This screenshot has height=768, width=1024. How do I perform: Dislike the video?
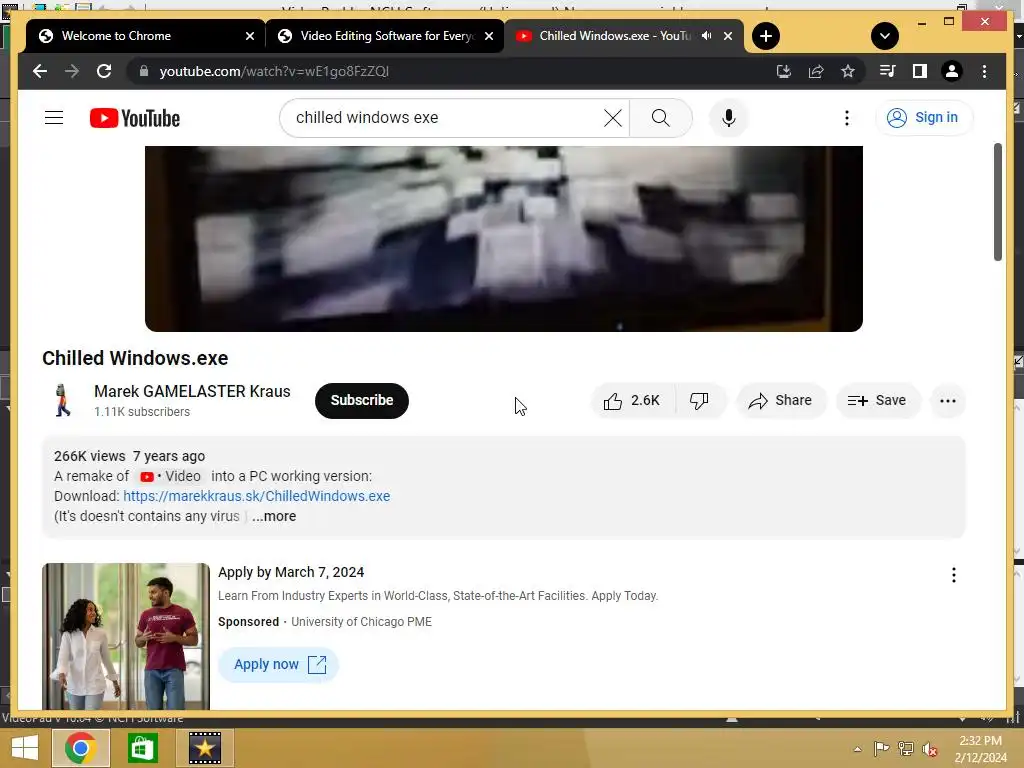pos(699,400)
